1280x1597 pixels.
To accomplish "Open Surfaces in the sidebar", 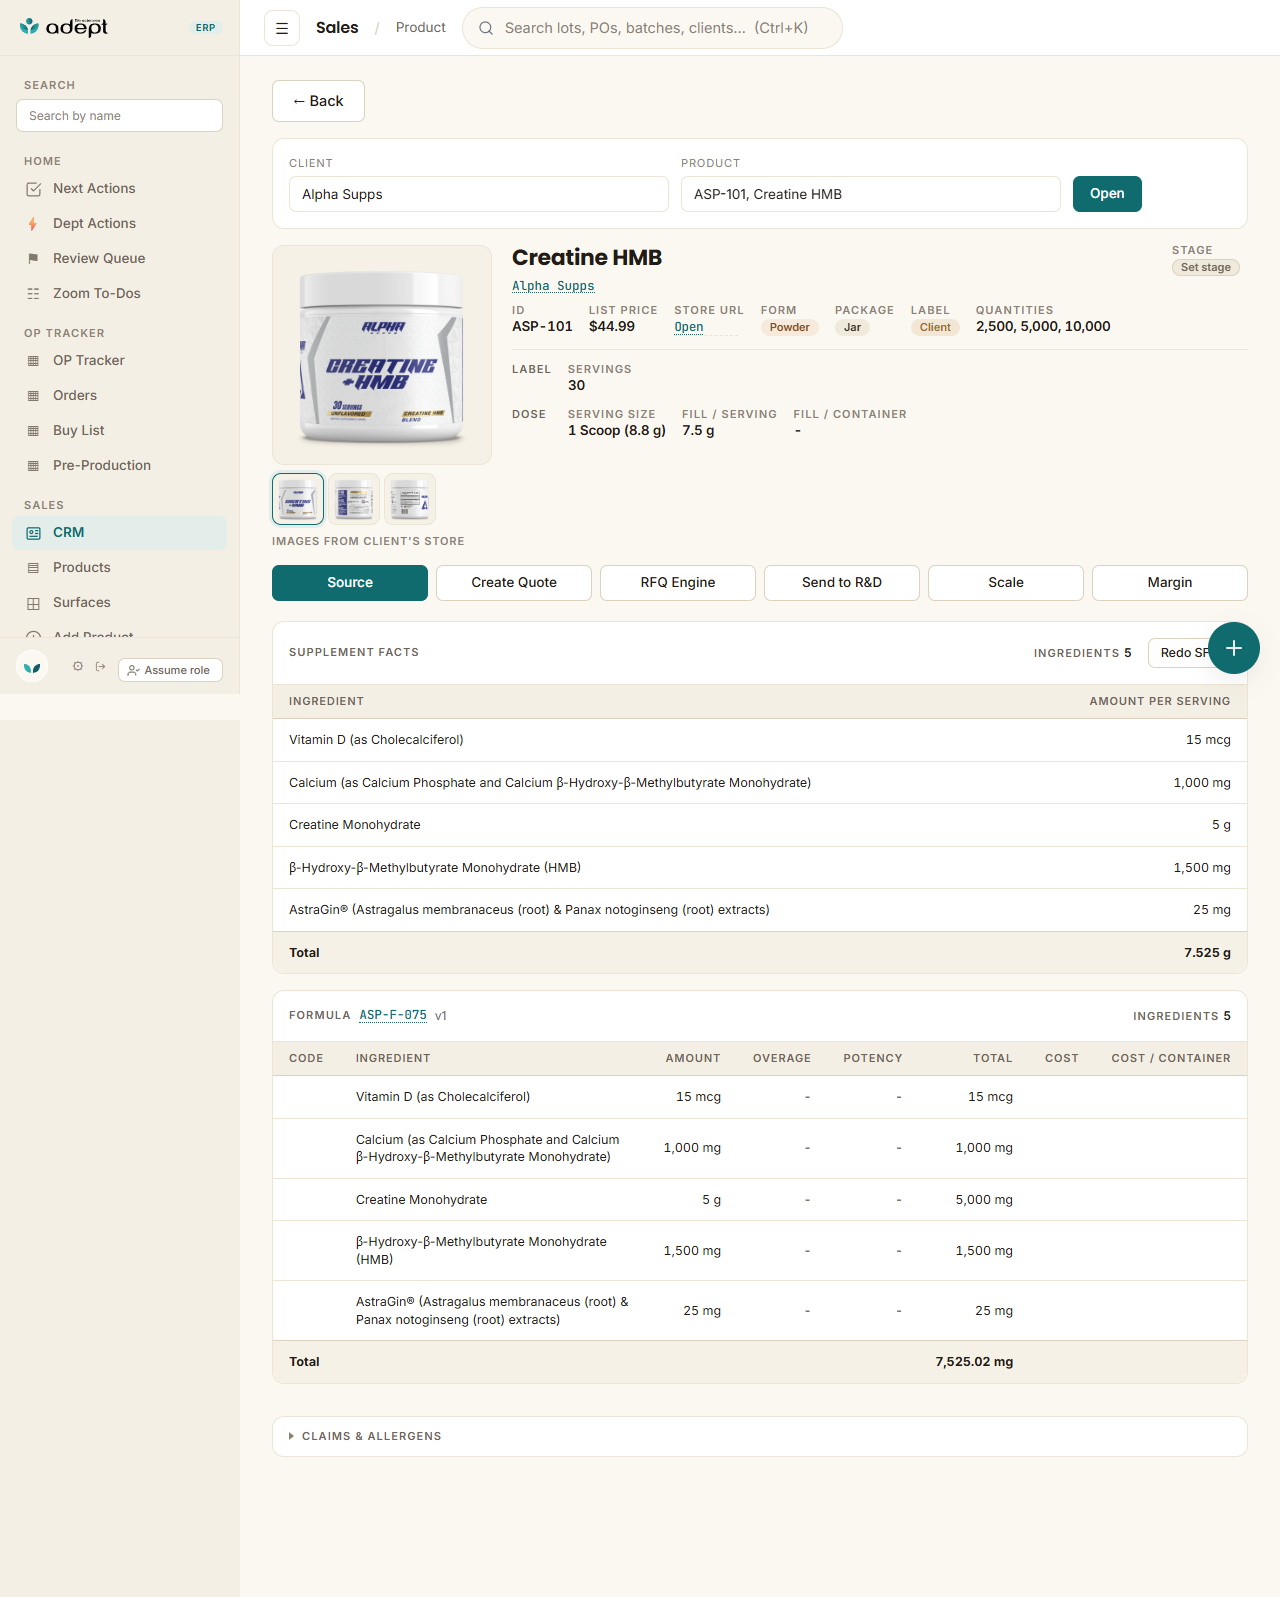I will click(x=120, y=603).
